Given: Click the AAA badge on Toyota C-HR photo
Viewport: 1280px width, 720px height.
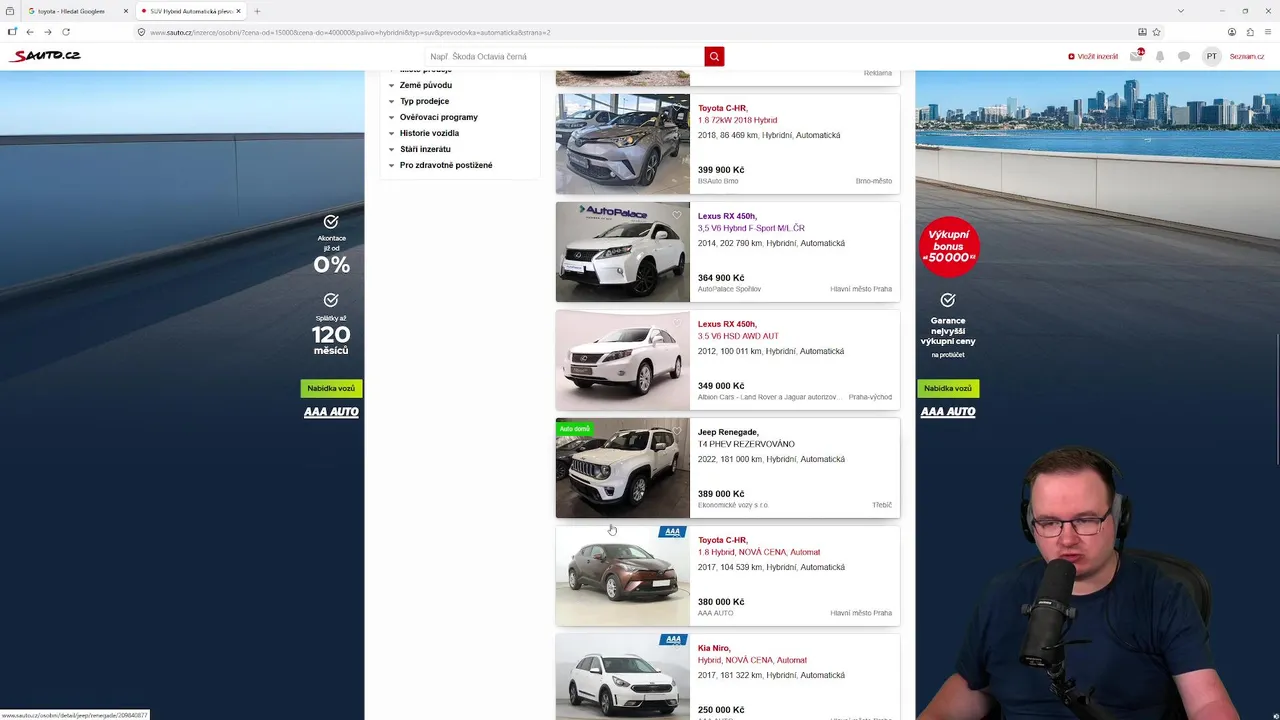Looking at the screenshot, I should tap(672, 532).
